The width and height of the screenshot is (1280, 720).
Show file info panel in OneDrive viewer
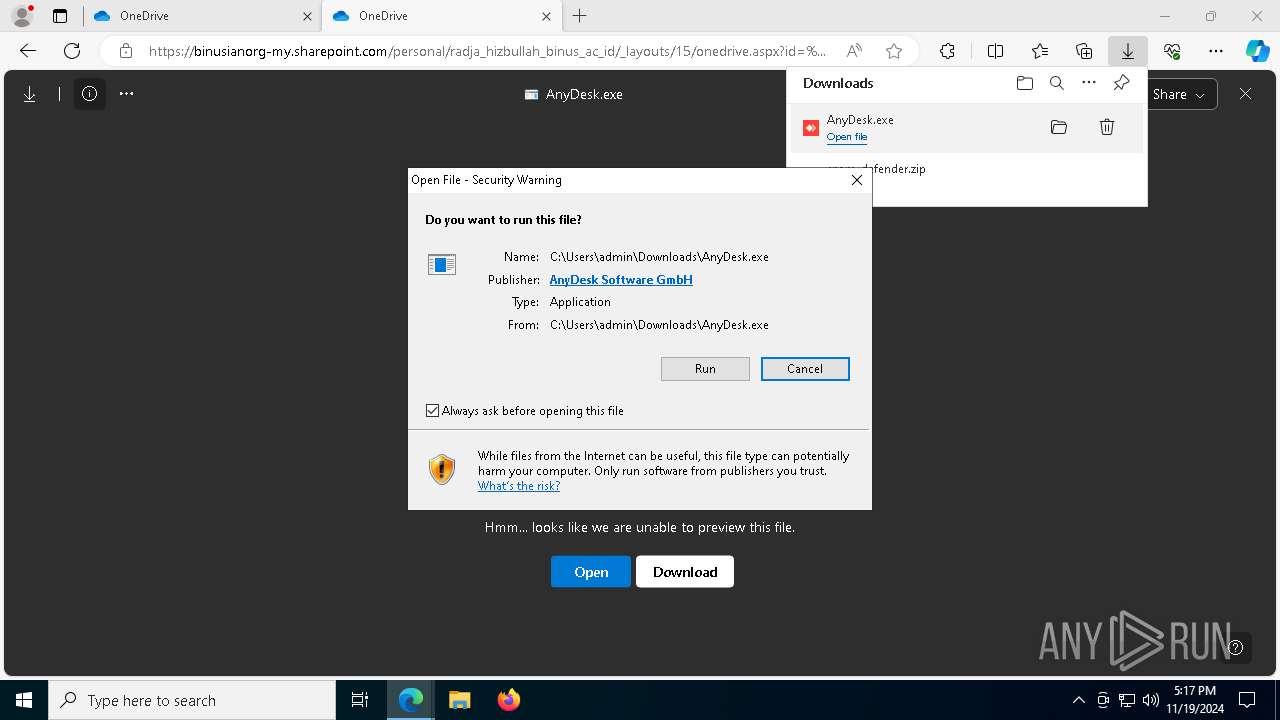point(90,94)
